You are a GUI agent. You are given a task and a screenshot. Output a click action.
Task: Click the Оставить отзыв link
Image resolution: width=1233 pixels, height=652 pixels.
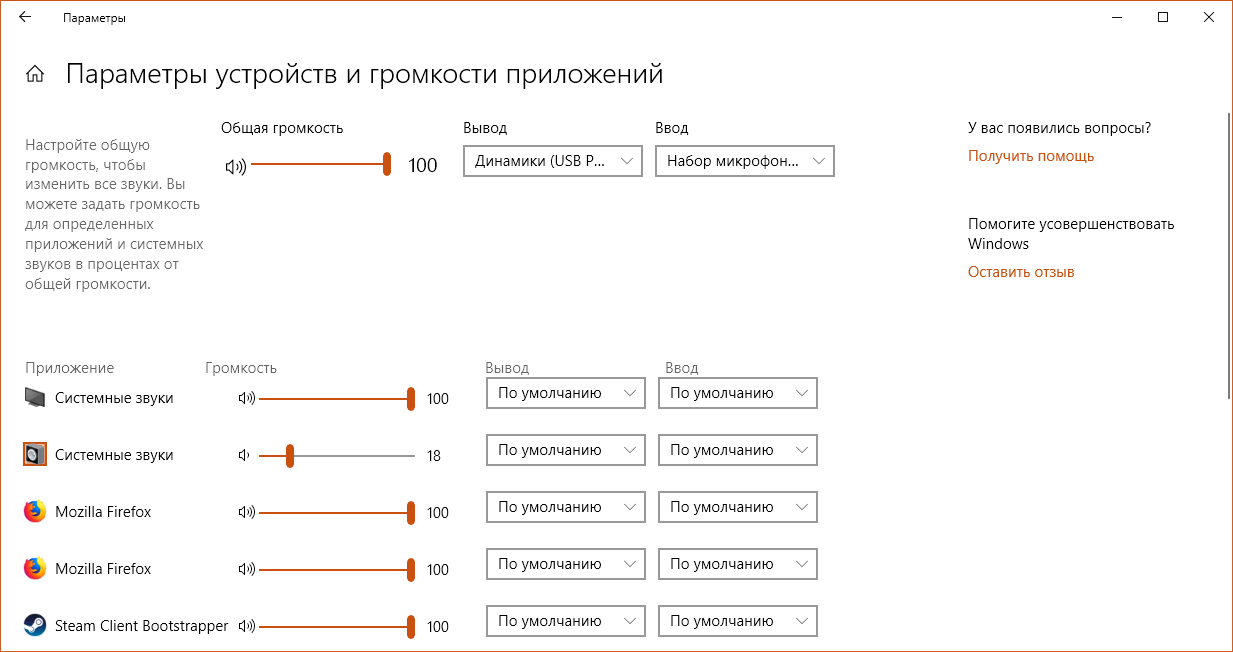click(x=1020, y=271)
